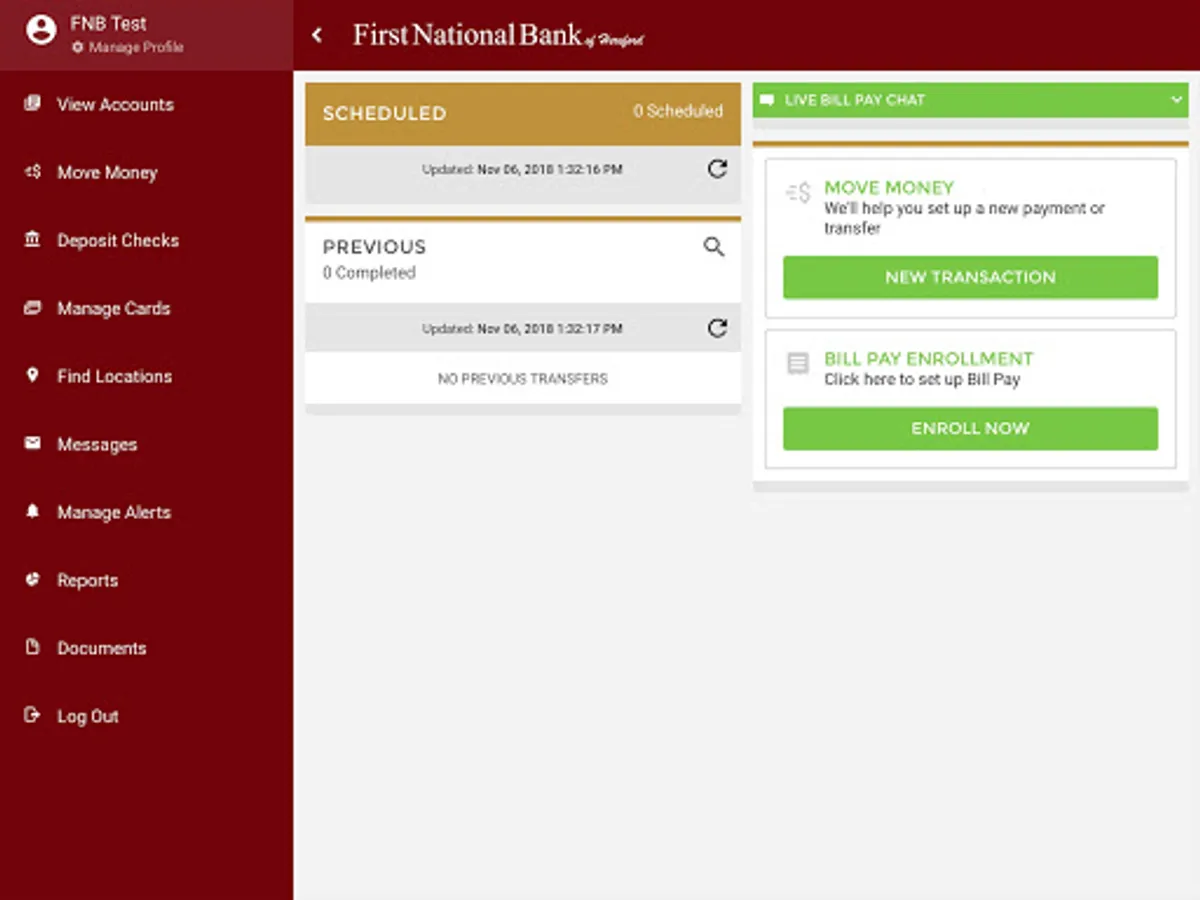Click the View Accounts icon in sidebar
This screenshot has width=1200, height=900.
pyautogui.click(x=33, y=104)
